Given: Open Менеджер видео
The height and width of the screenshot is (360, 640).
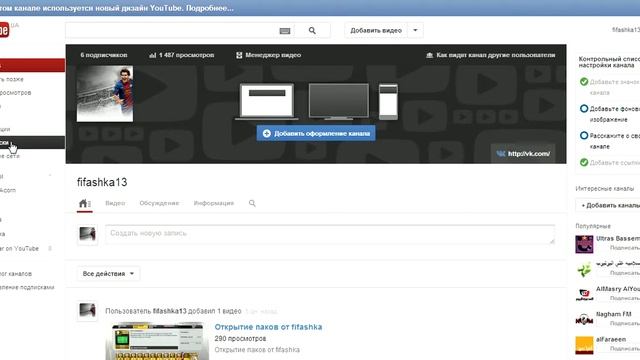Looking at the screenshot, I should click(269, 55).
